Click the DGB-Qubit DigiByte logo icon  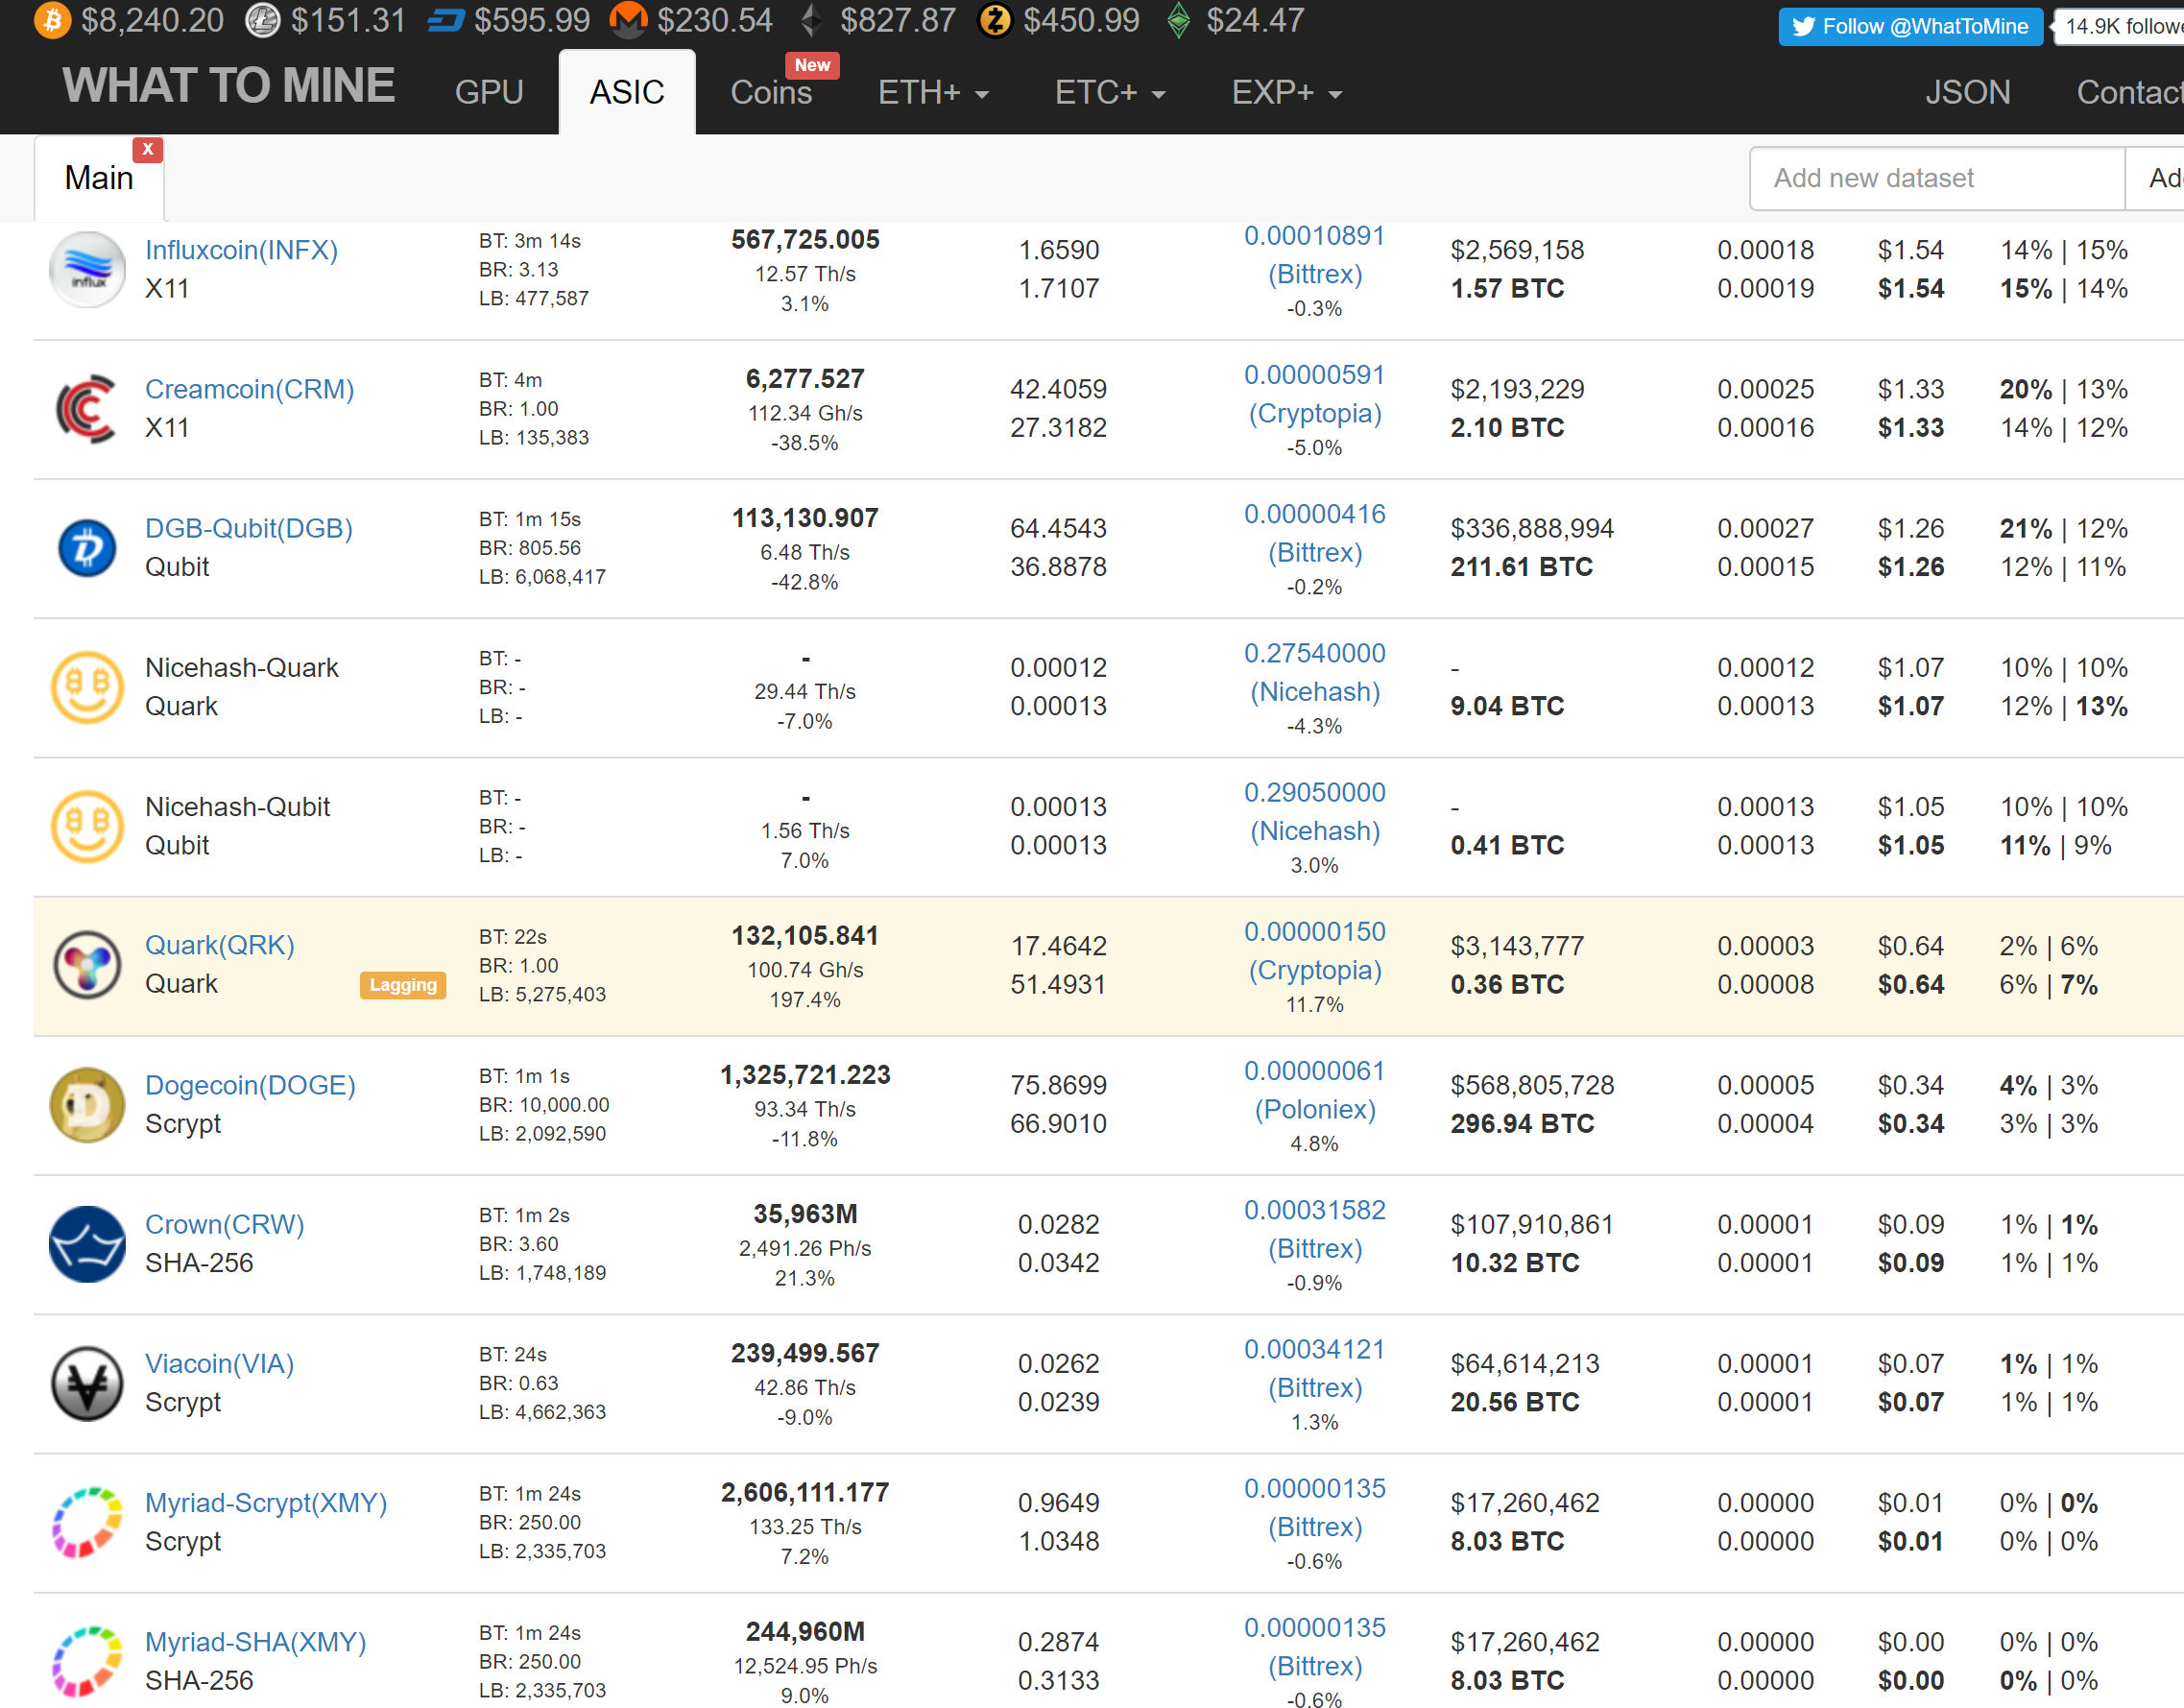[87, 547]
